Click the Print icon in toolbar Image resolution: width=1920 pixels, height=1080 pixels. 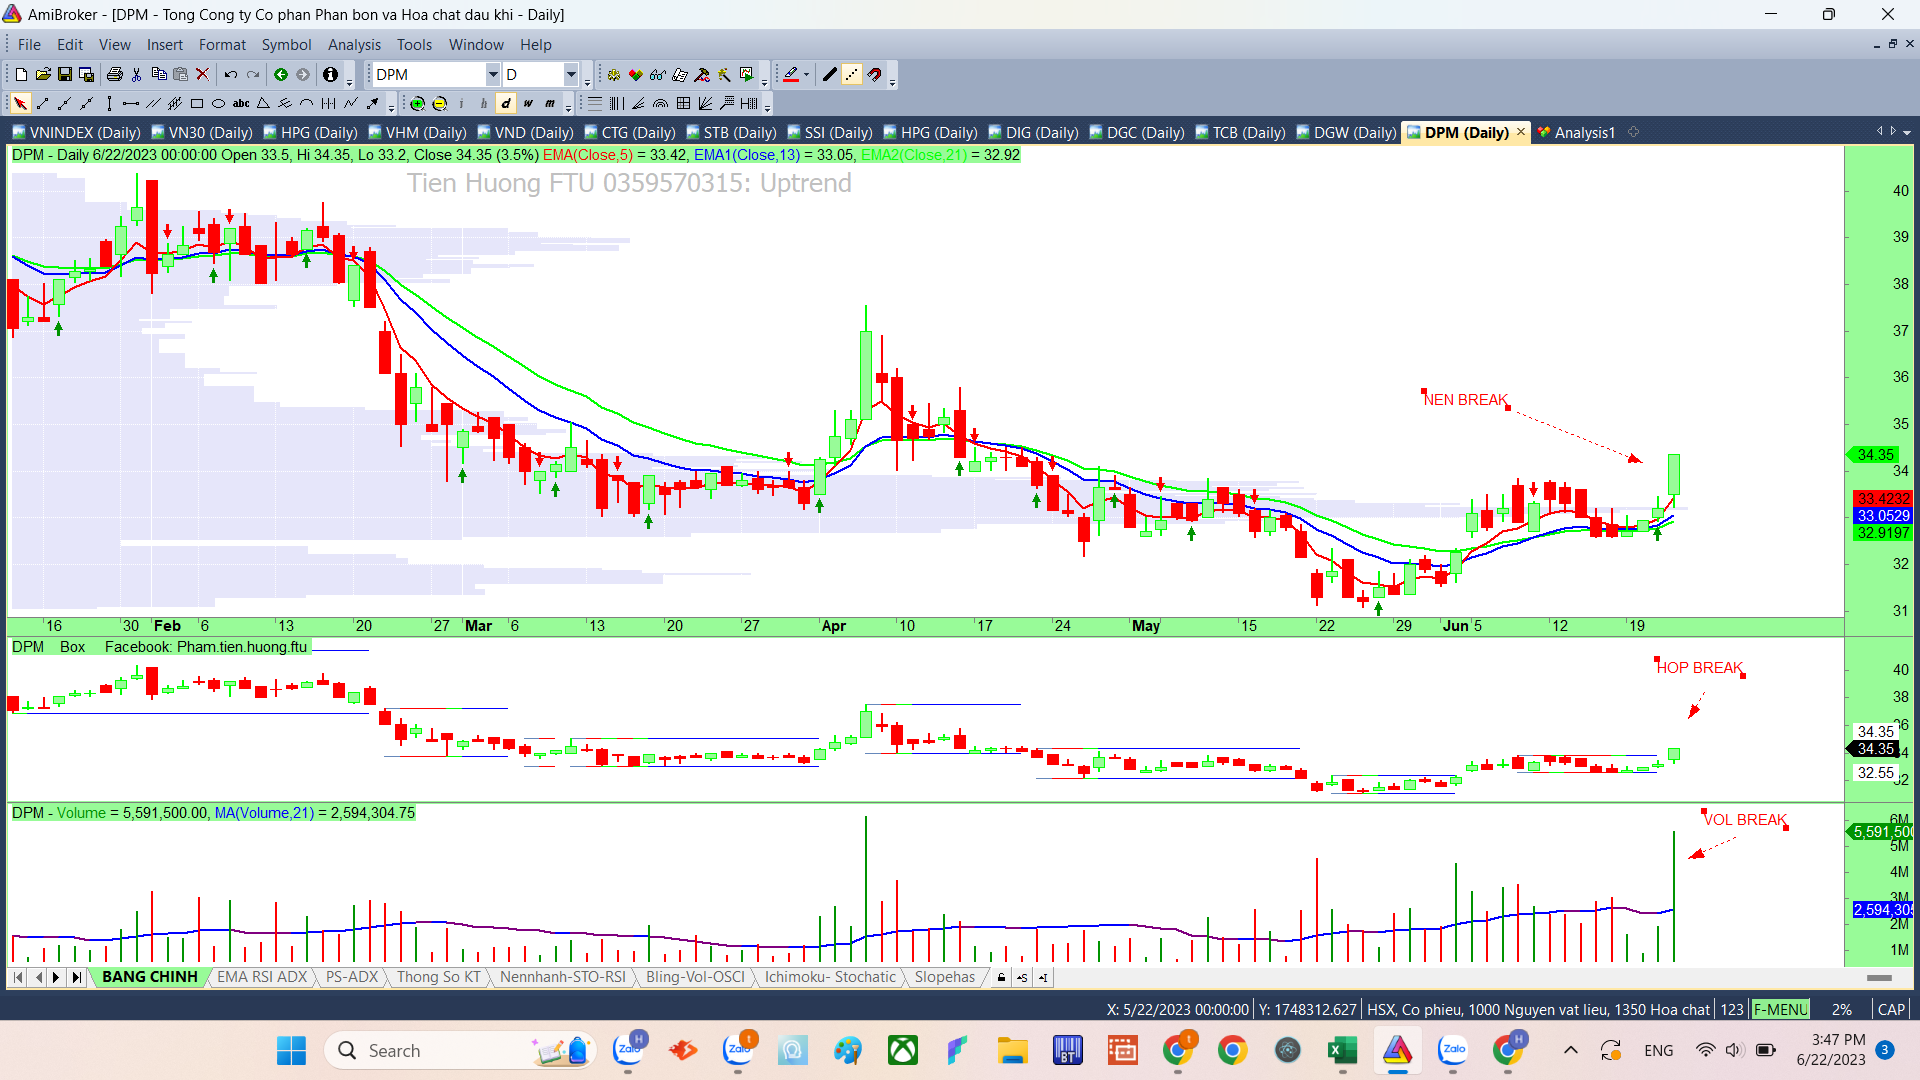pos(114,75)
